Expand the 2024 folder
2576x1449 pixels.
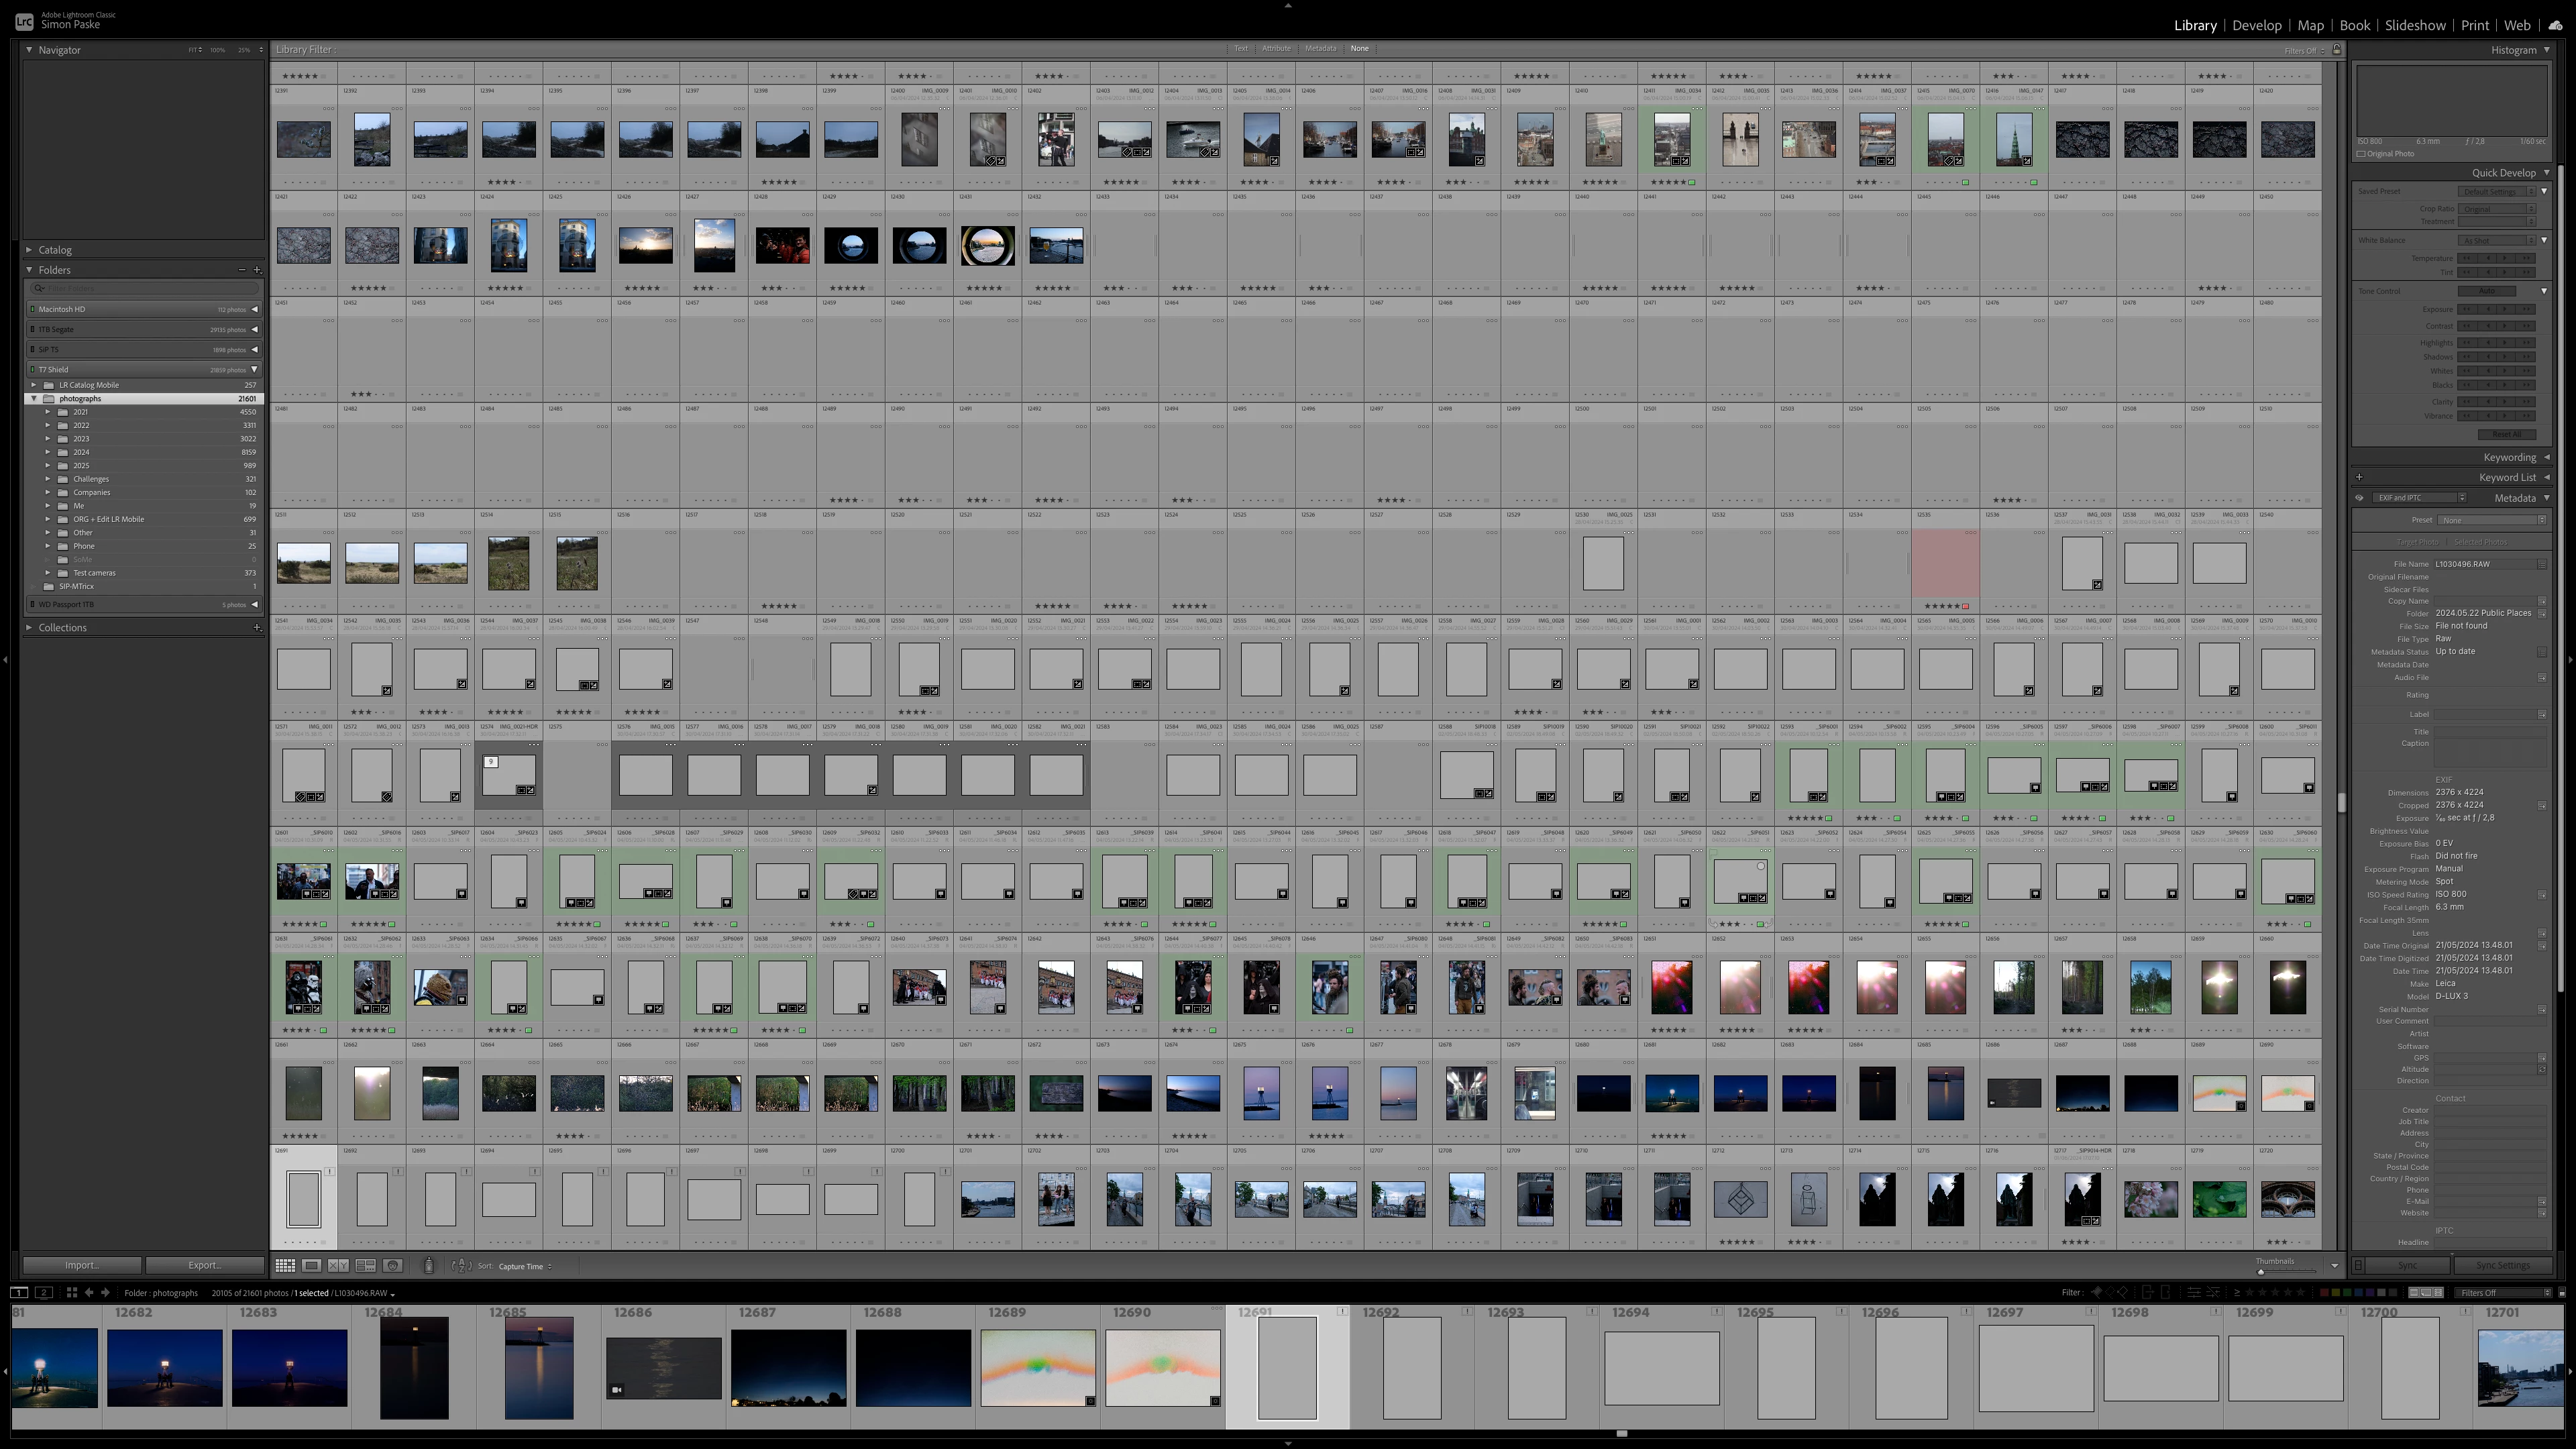pyautogui.click(x=47, y=452)
